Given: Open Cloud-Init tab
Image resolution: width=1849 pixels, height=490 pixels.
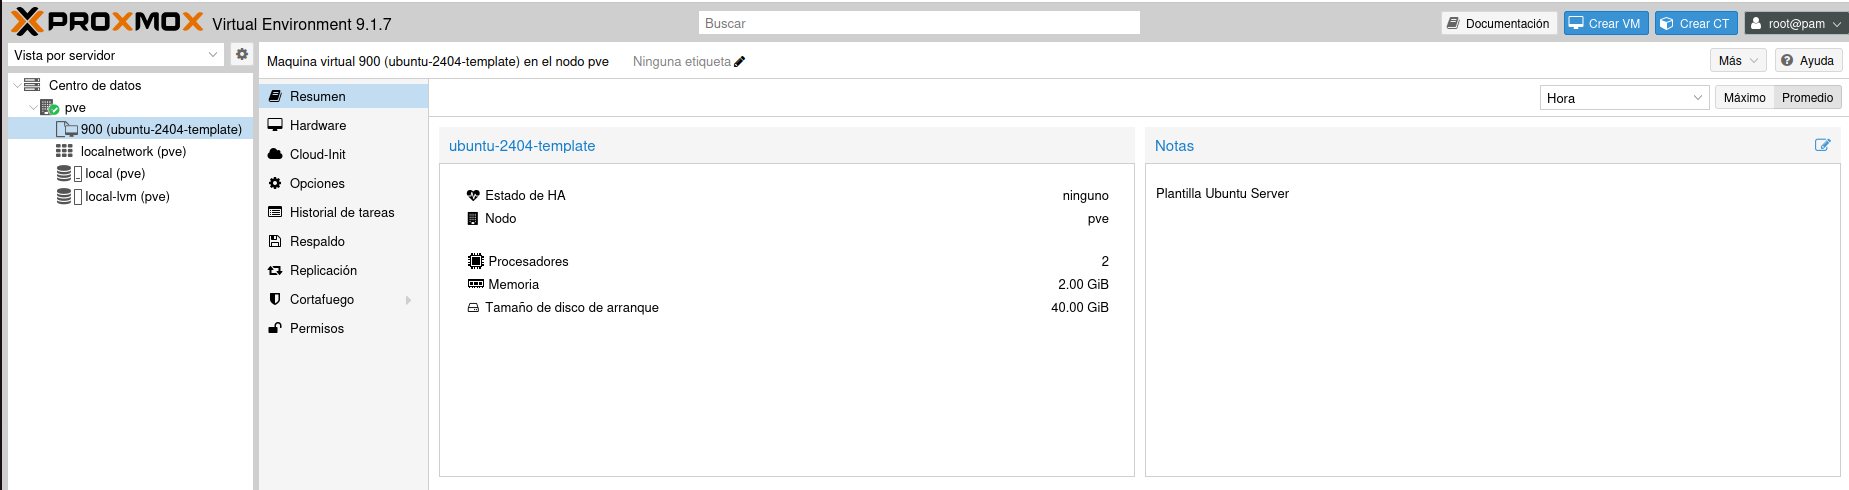Looking at the screenshot, I should pos(344,154).
